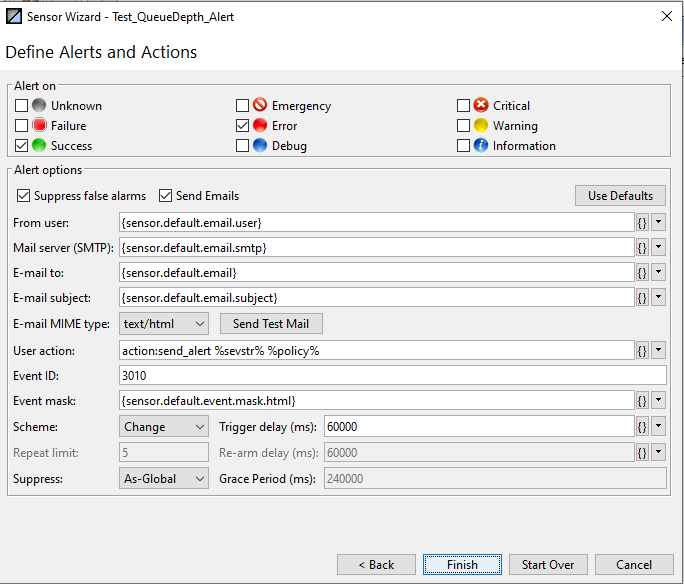Click the yellow Warning severity icon

pos(481,125)
